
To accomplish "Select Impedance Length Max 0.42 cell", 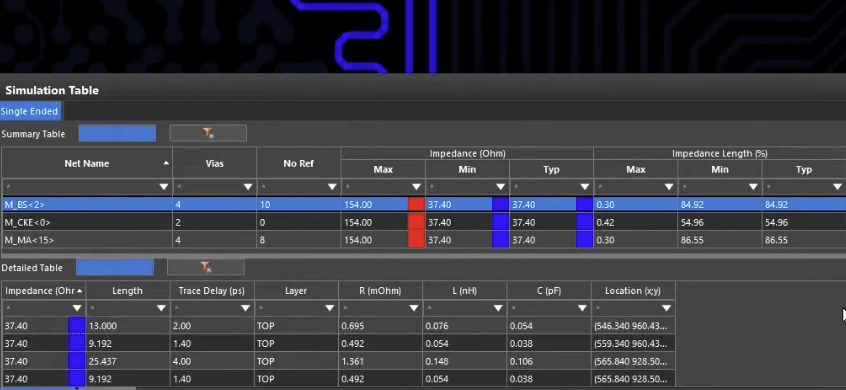I will tap(636, 222).
